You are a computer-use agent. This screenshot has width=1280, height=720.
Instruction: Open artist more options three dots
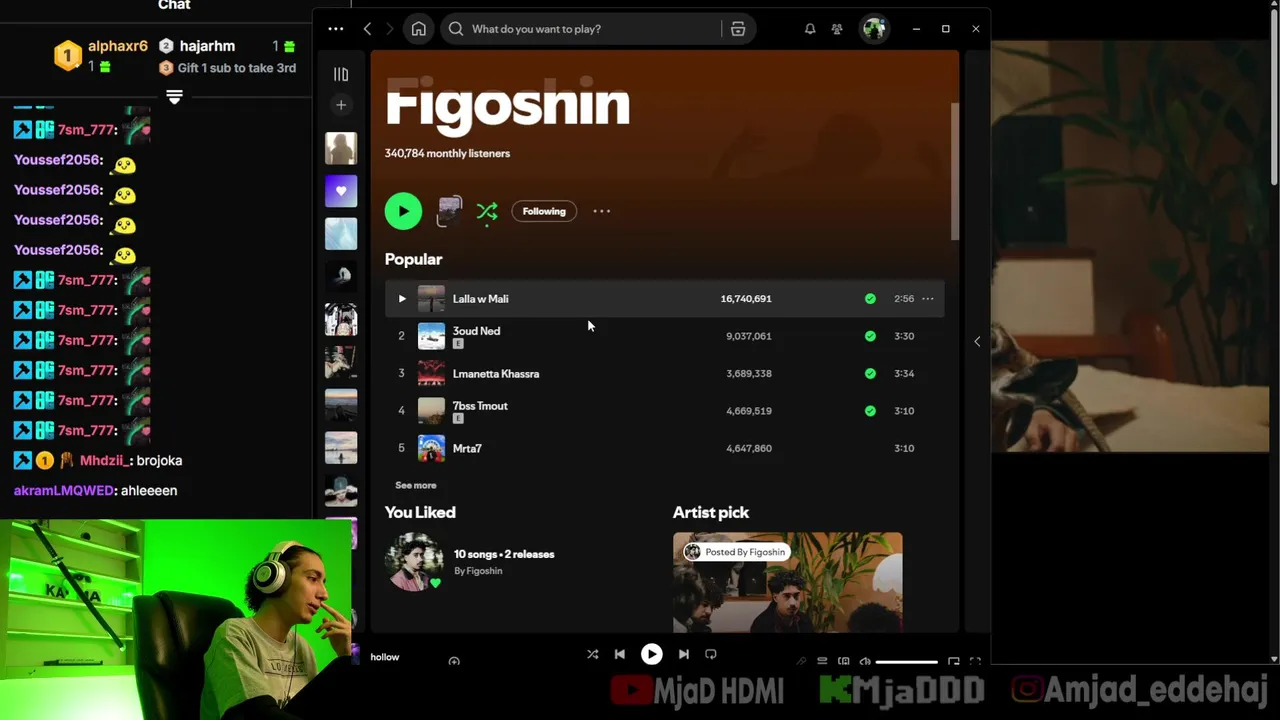point(601,211)
